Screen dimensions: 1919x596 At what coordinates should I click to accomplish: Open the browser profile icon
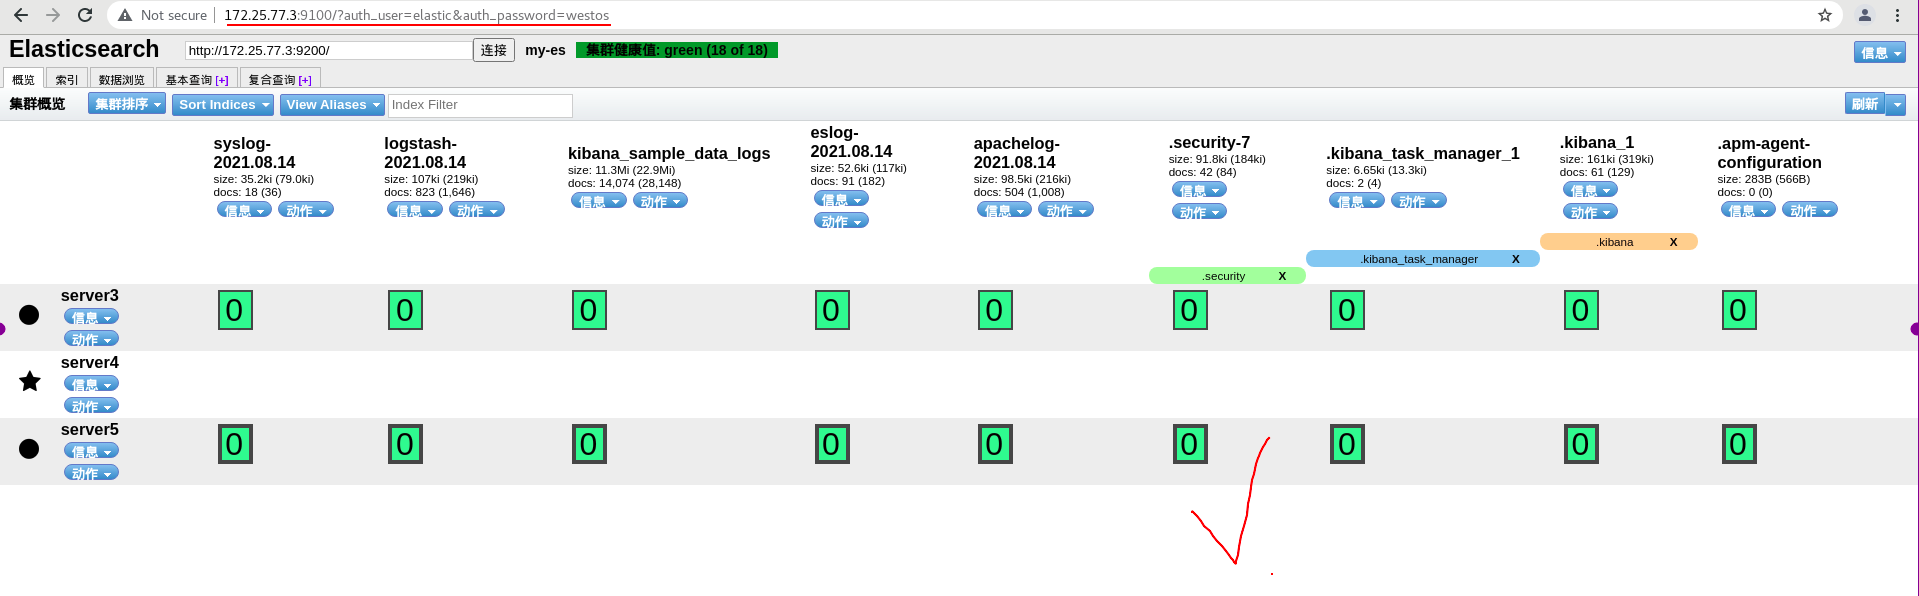[x=1865, y=15]
